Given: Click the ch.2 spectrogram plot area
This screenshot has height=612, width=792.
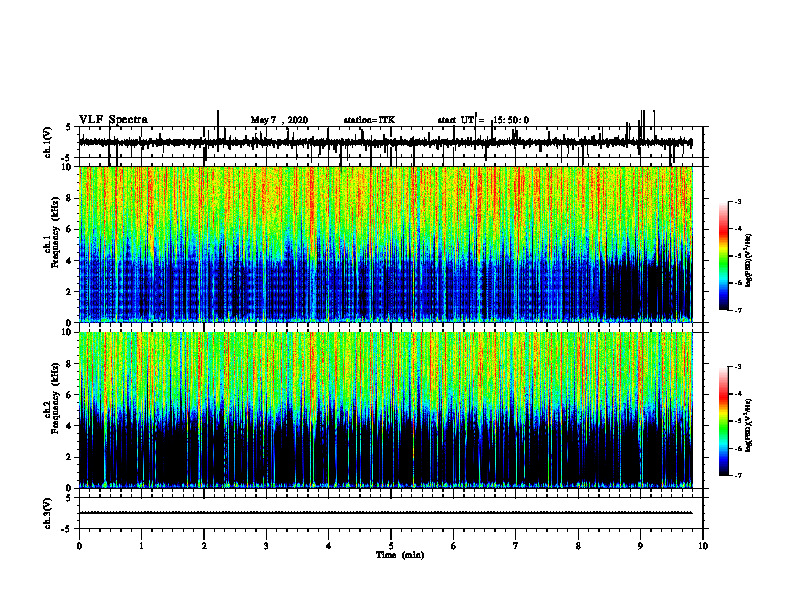Looking at the screenshot, I should tap(386, 410).
